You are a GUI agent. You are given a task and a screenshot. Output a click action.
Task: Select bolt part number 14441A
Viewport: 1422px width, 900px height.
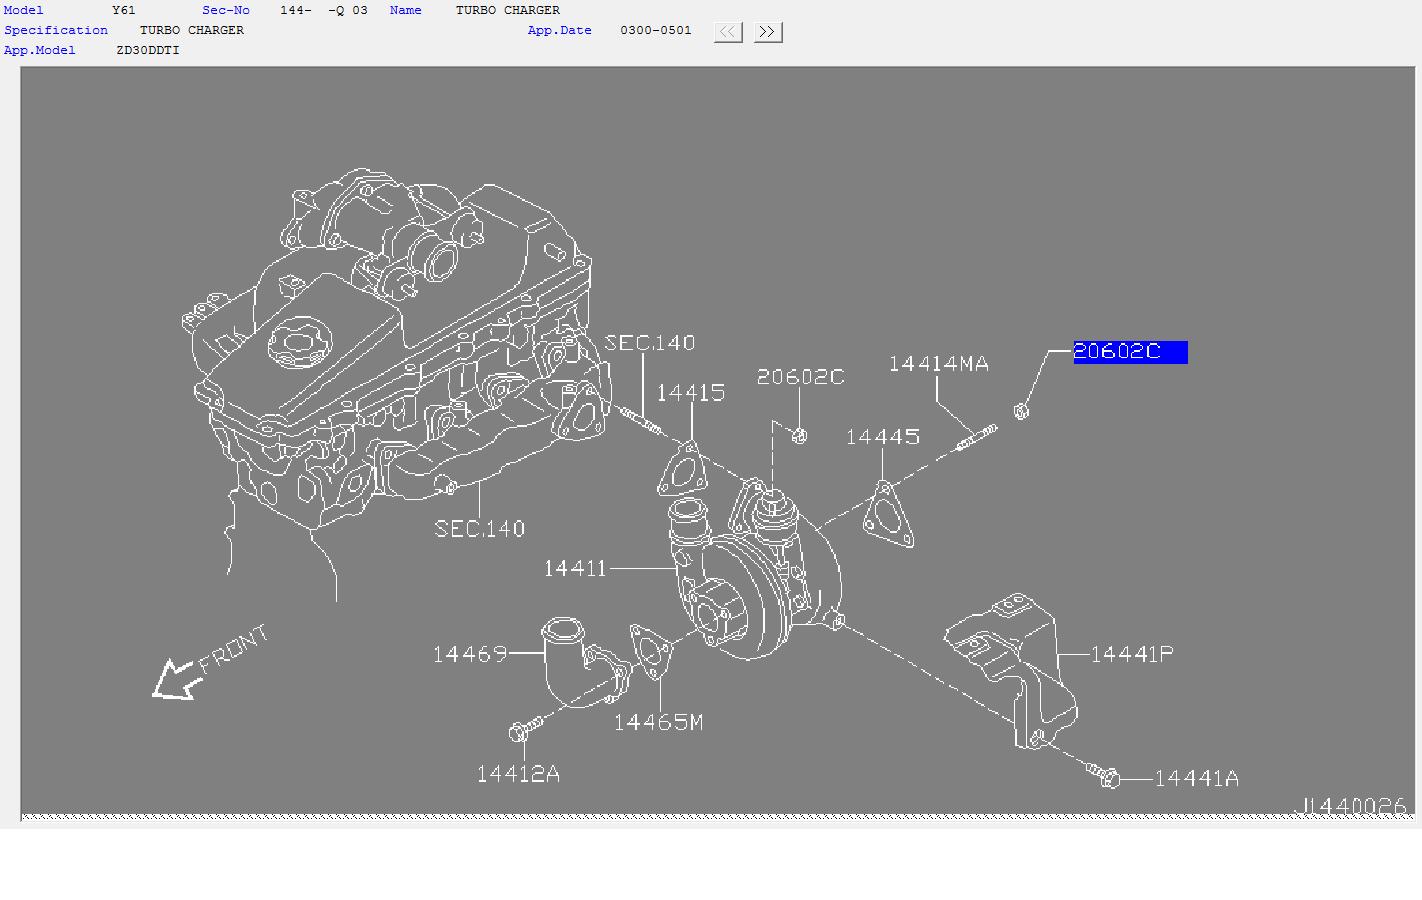pos(1196,778)
